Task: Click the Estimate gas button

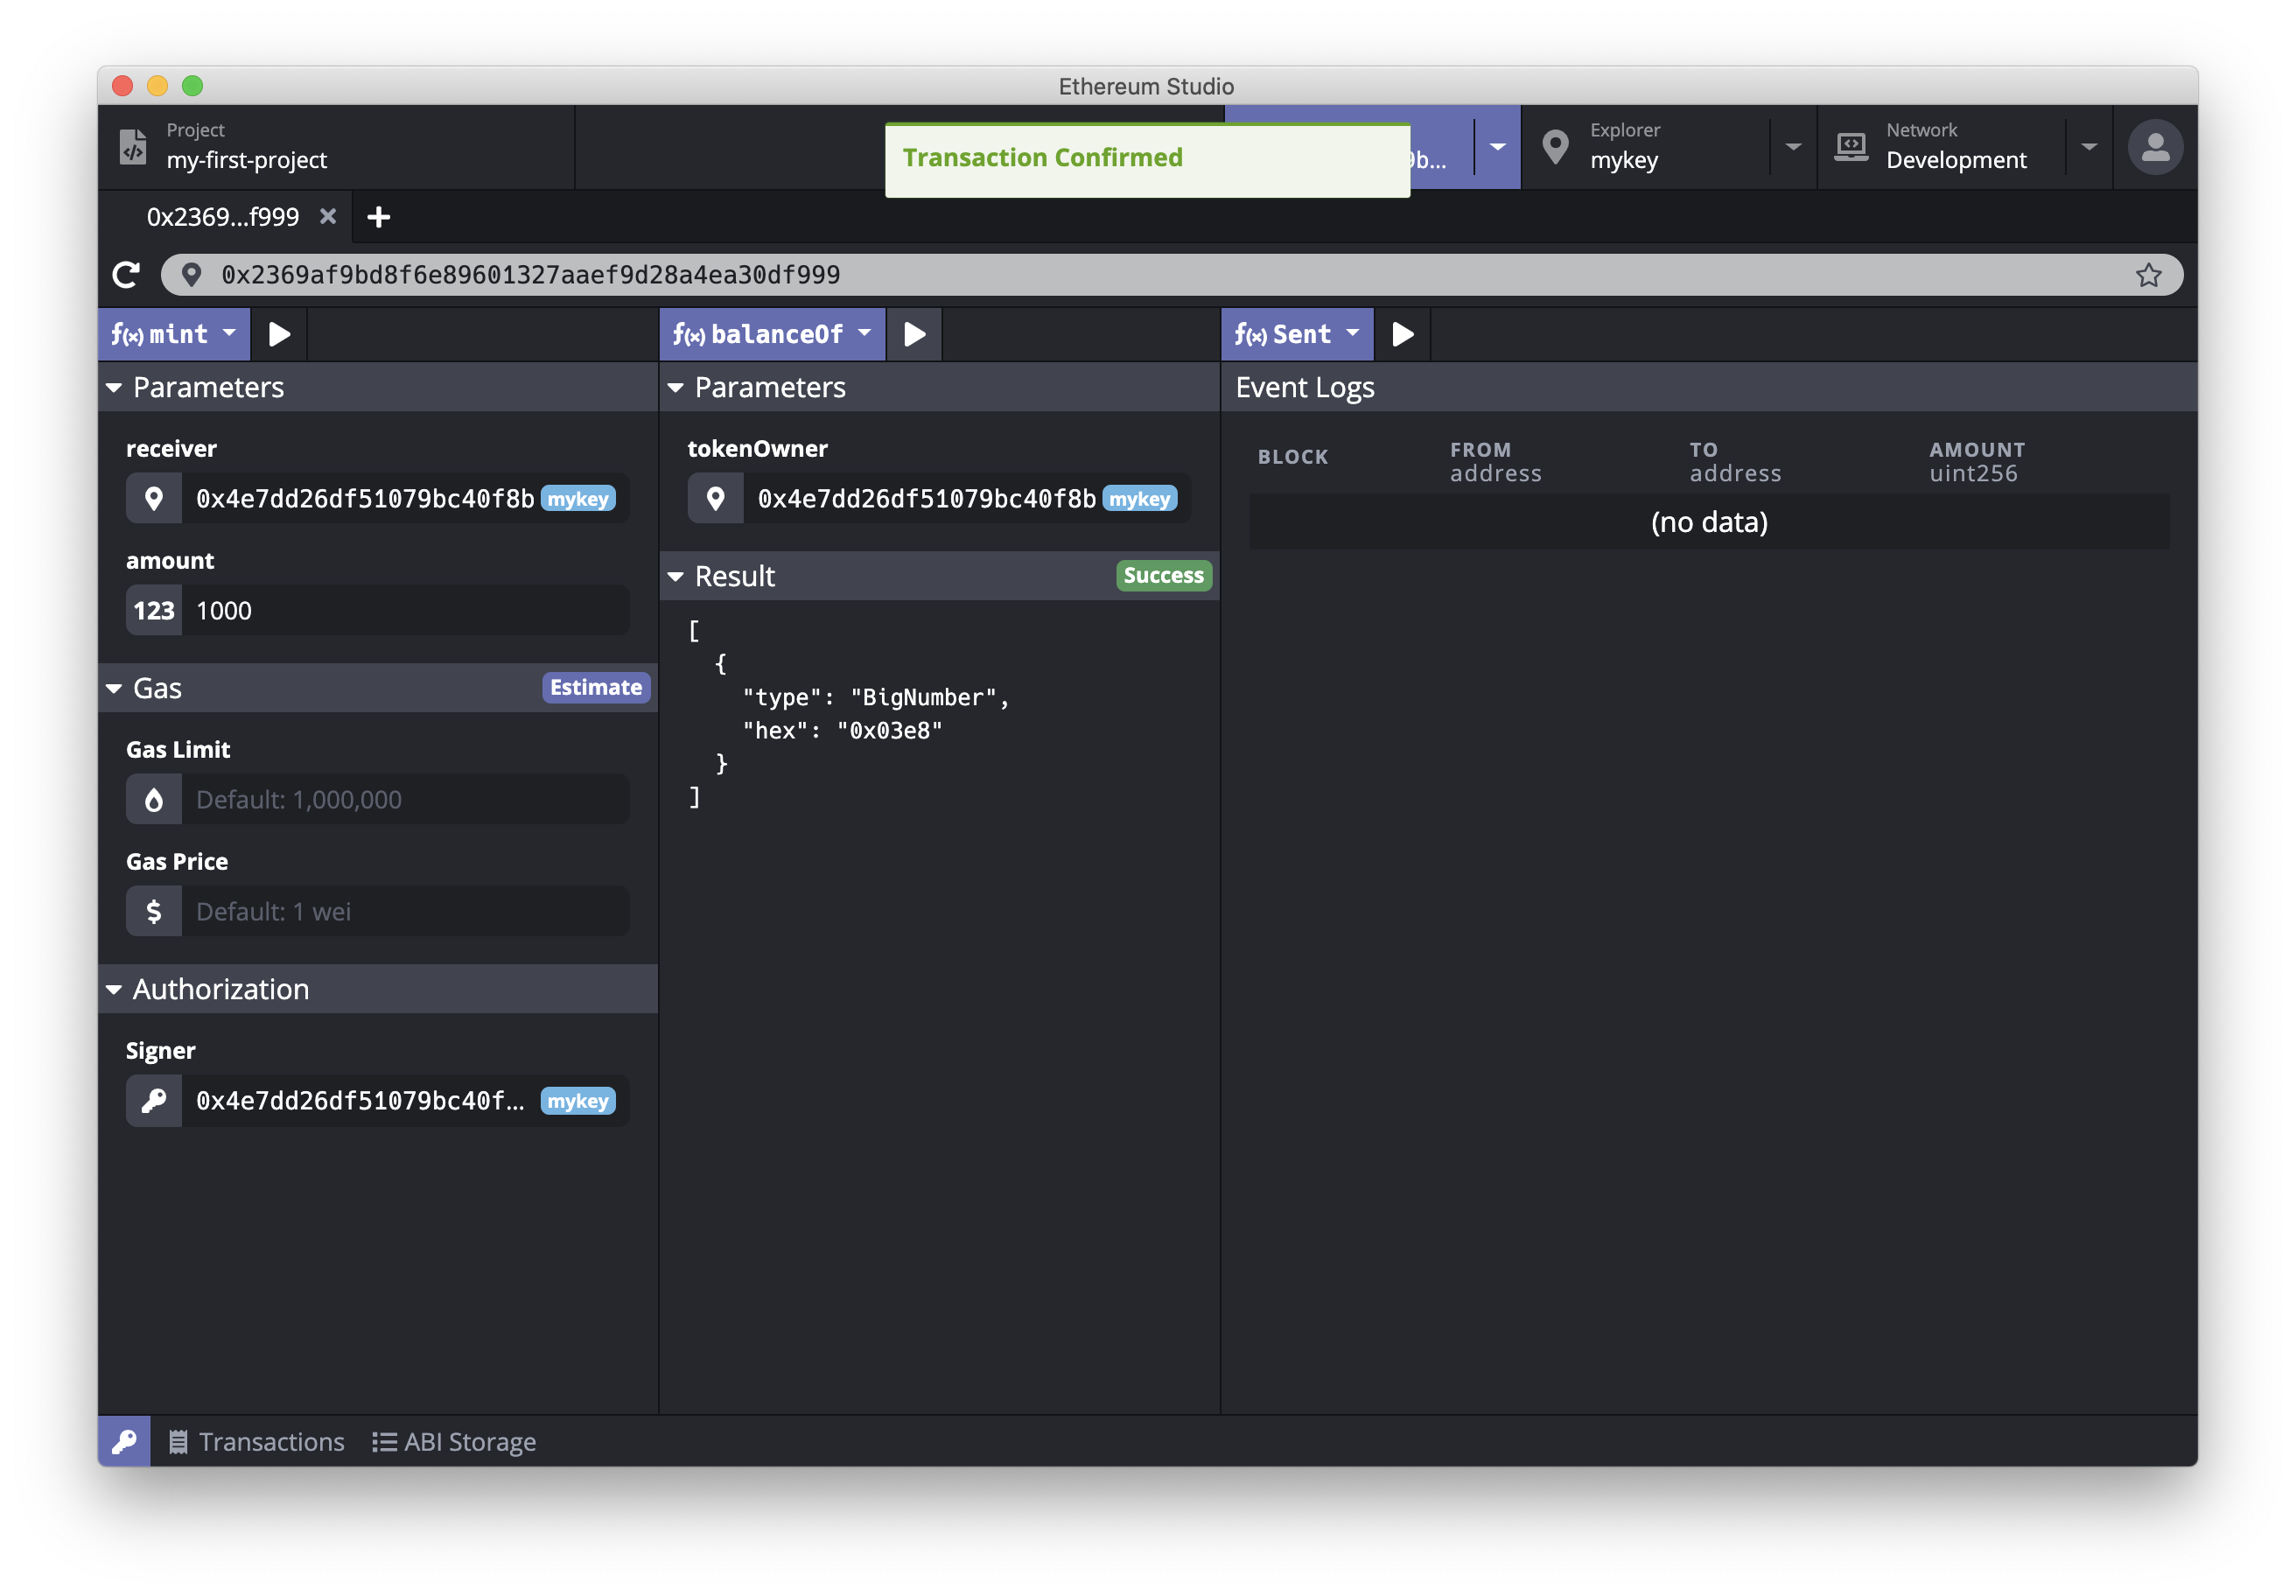Action: coord(595,687)
